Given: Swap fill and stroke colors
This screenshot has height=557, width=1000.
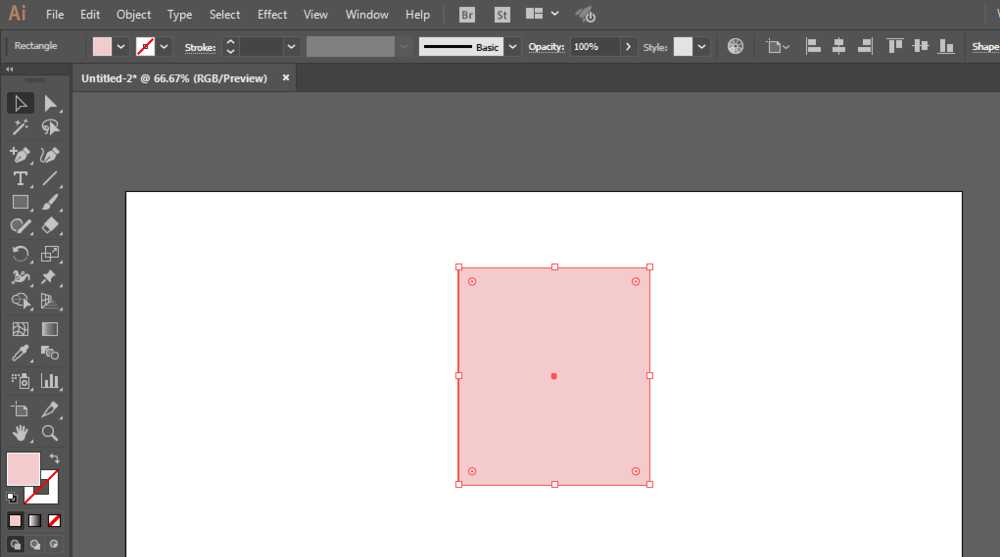Looking at the screenshot, I should [x=55, y=458].
